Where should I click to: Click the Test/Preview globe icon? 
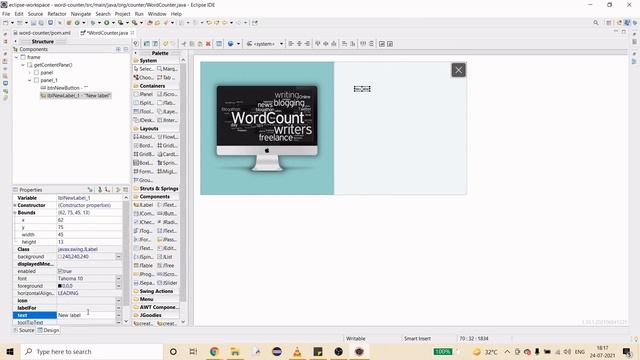click(231, 44)
